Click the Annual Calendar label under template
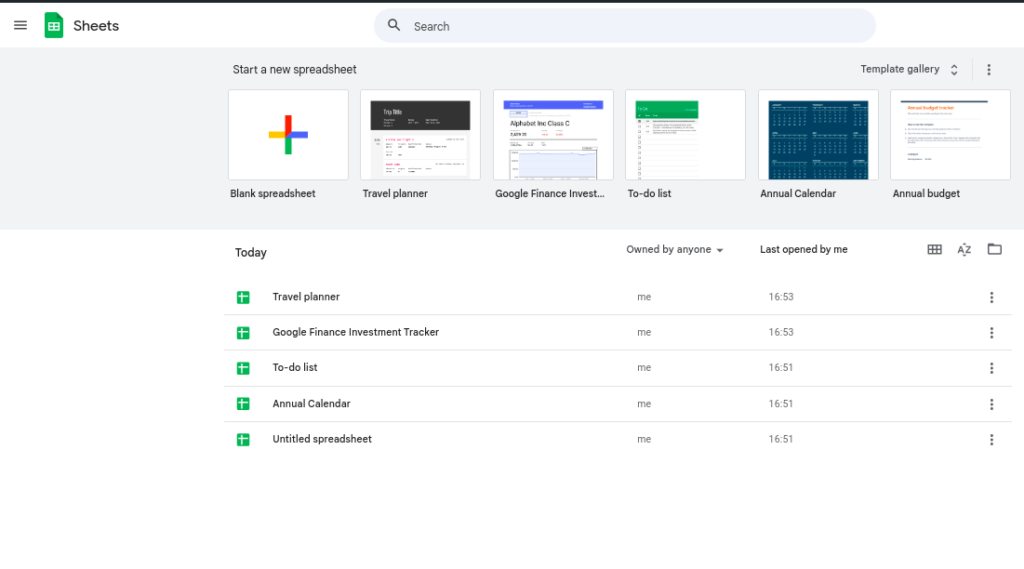 coord(797,193)
